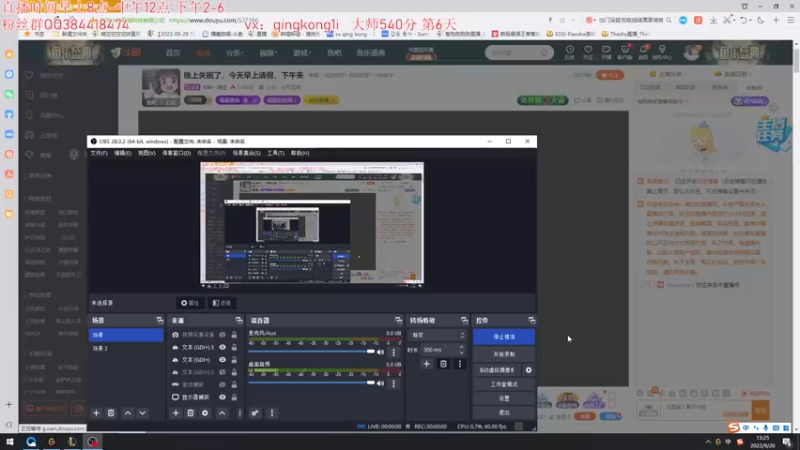800x450 pixels.
Task: Open mixer options dots beside audio gears
Action: pos(271,413)
